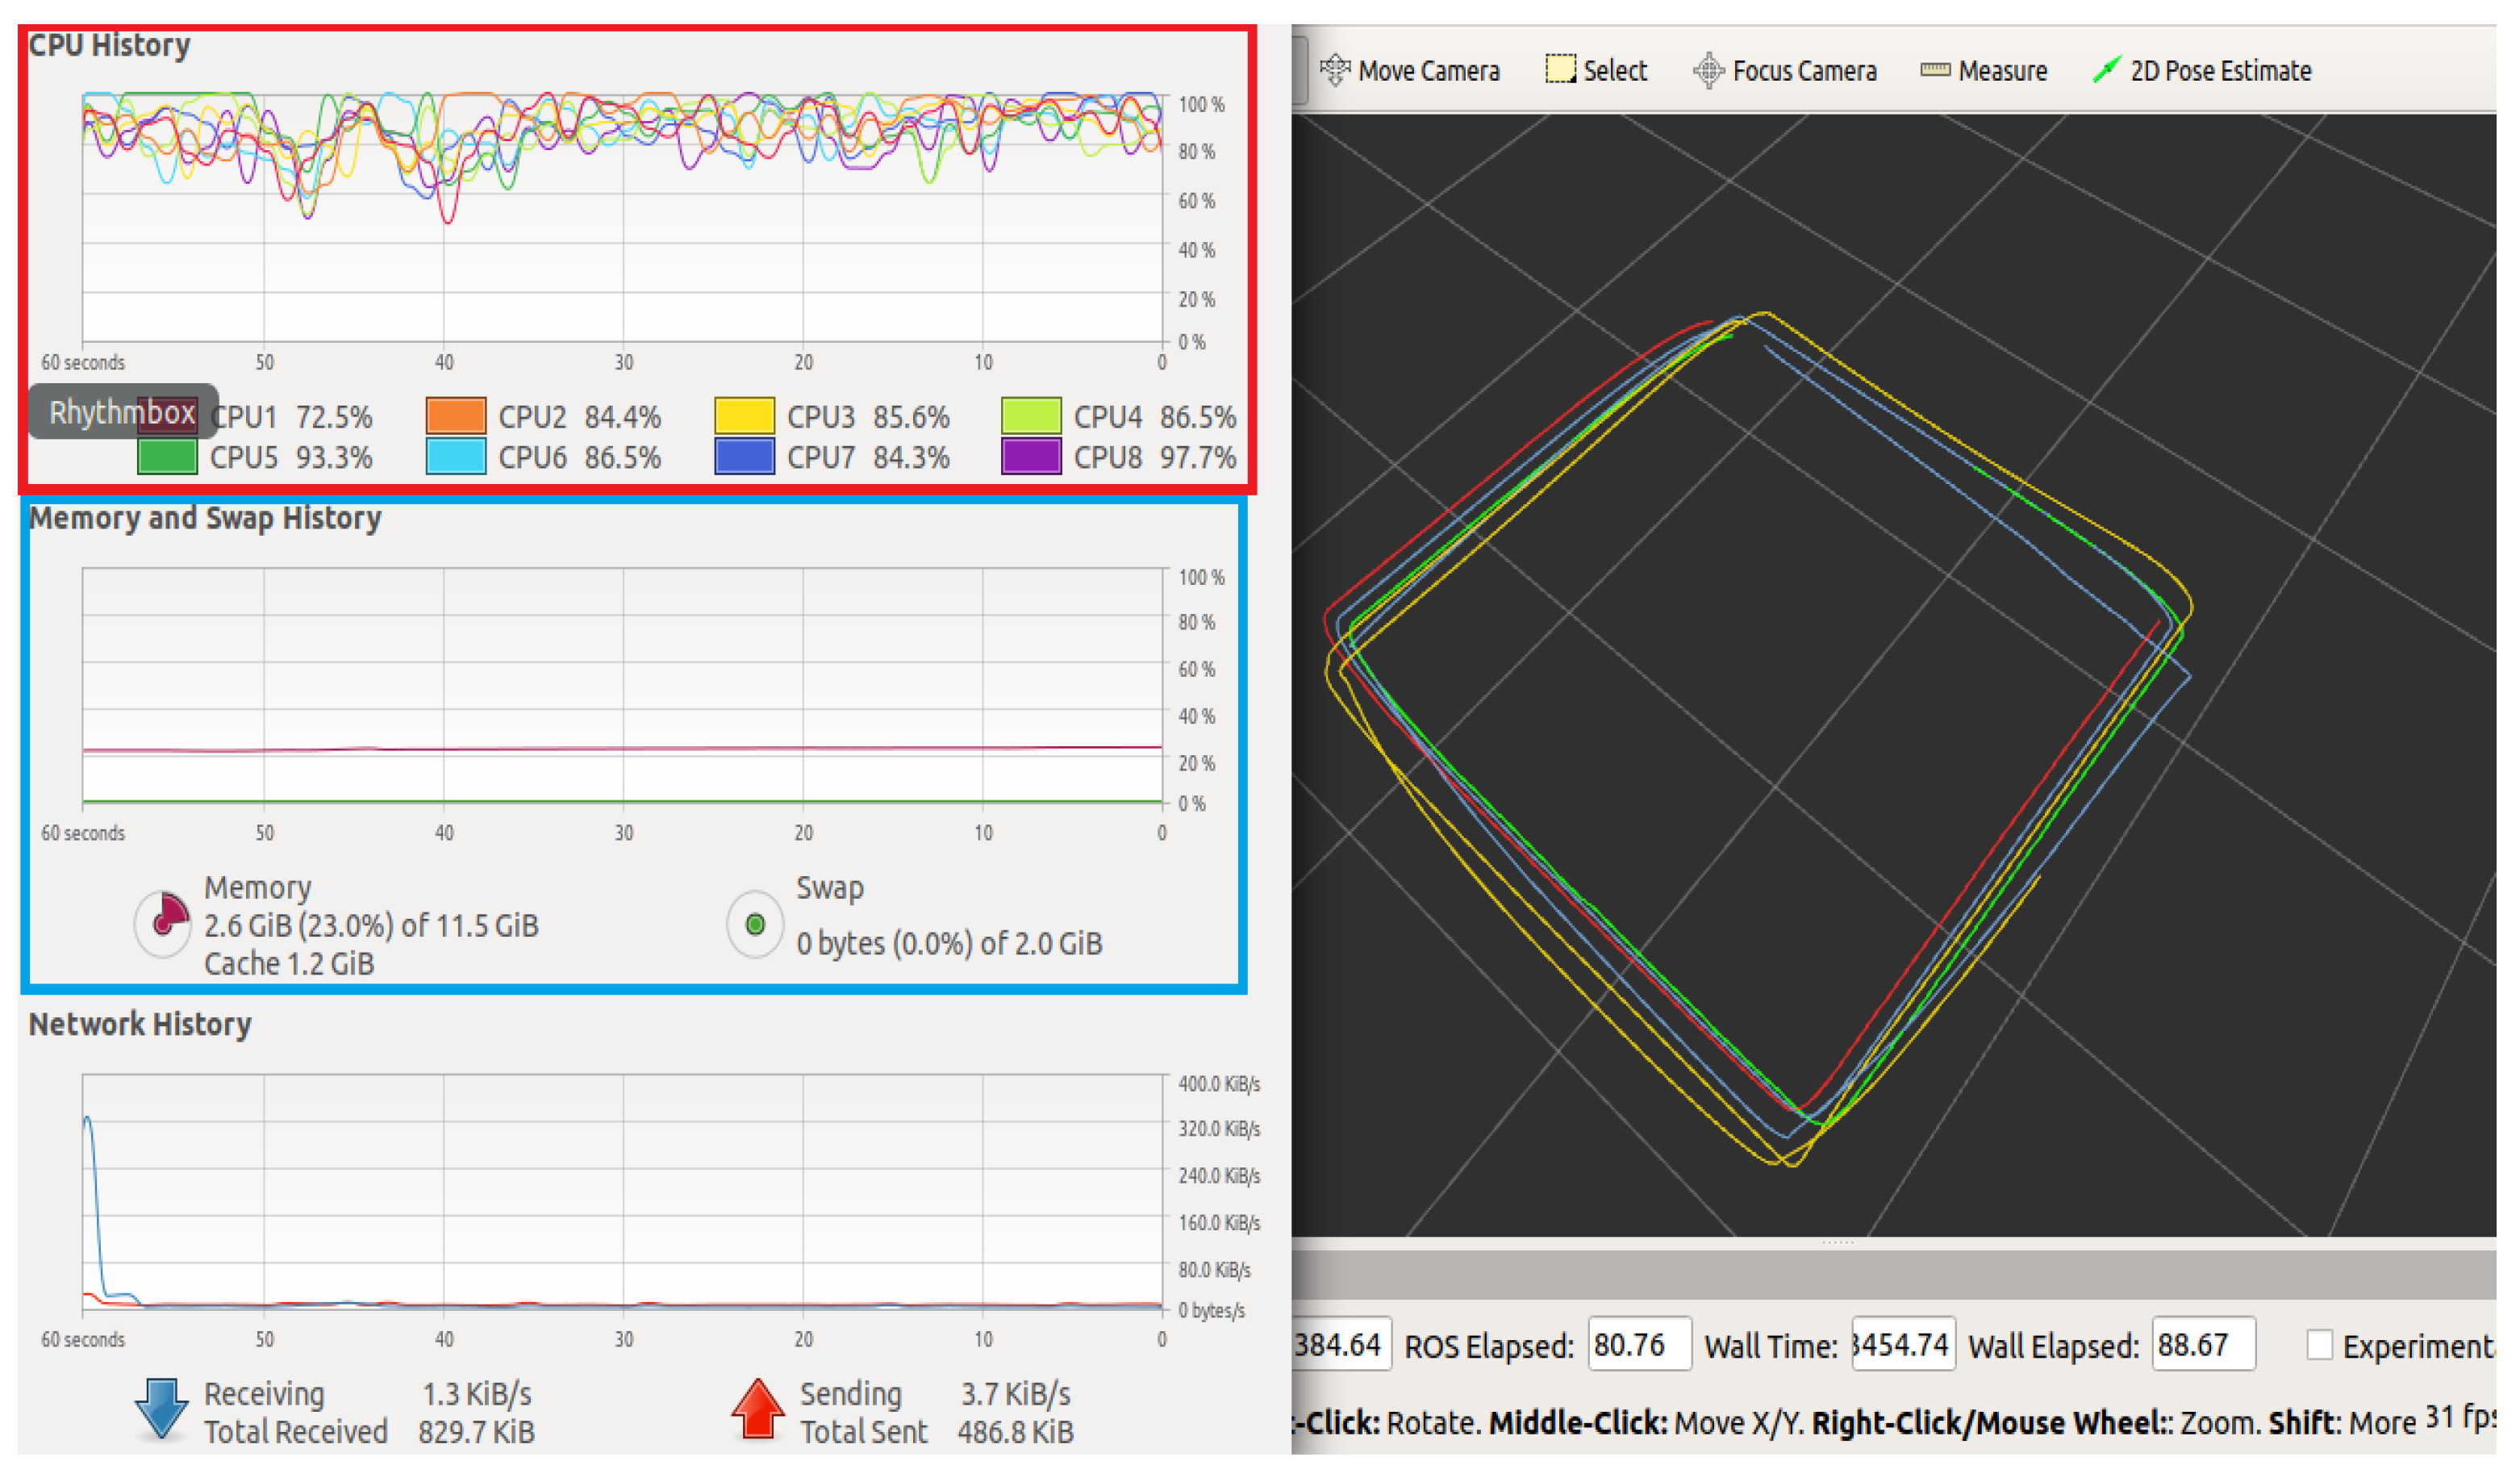2520x1482 pixels.
Task: Choose the Focus Camera tool
Action: tap(1784, 71)
